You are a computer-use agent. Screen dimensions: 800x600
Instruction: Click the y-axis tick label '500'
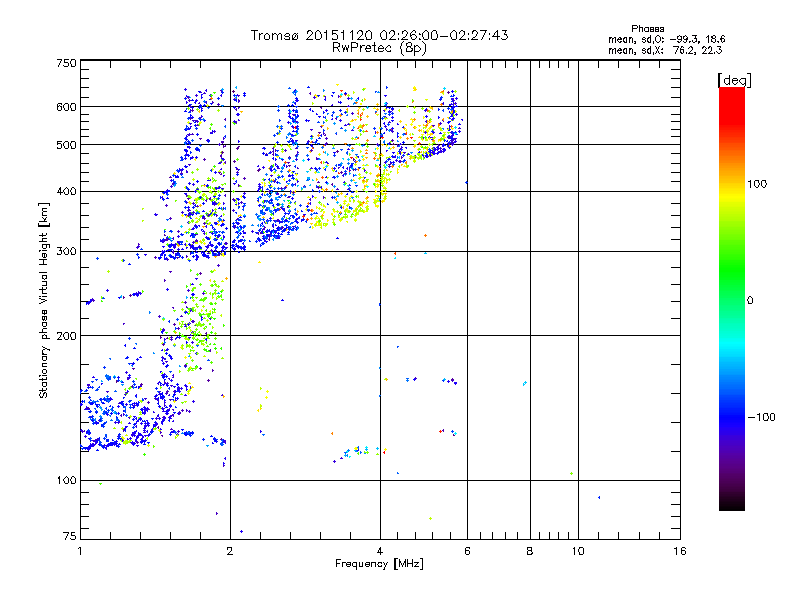(66, 145)
